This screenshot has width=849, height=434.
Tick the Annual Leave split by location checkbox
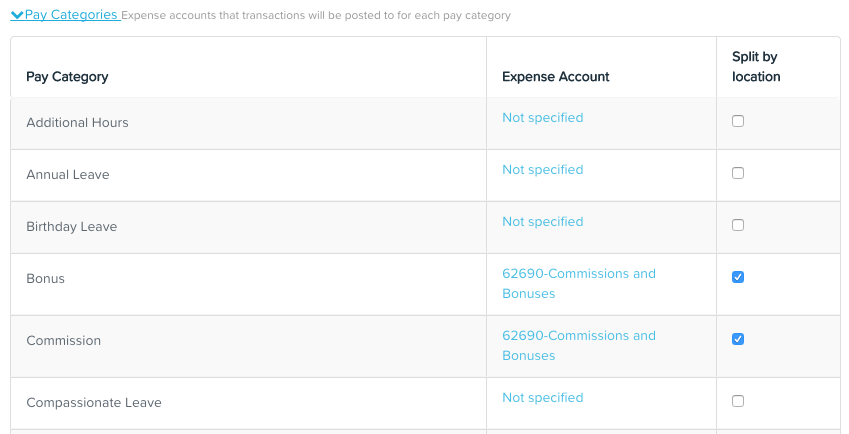(x=737, y=173)
